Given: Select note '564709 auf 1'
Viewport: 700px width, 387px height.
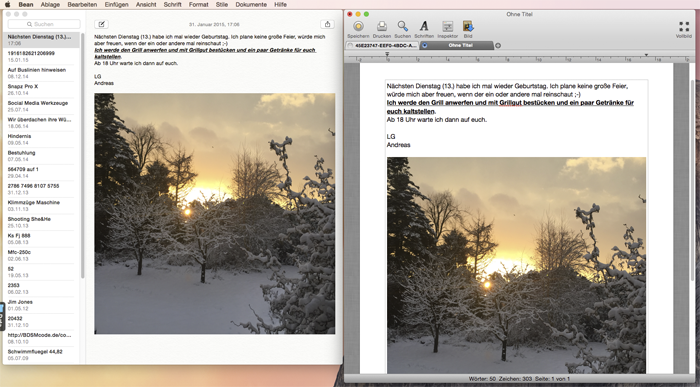Looking at the screenshot, I should click(x=41, y=172).
